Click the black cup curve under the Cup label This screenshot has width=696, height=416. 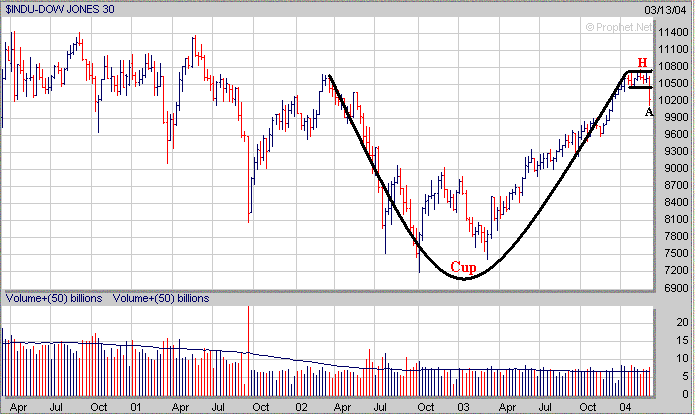click(464, 278)
